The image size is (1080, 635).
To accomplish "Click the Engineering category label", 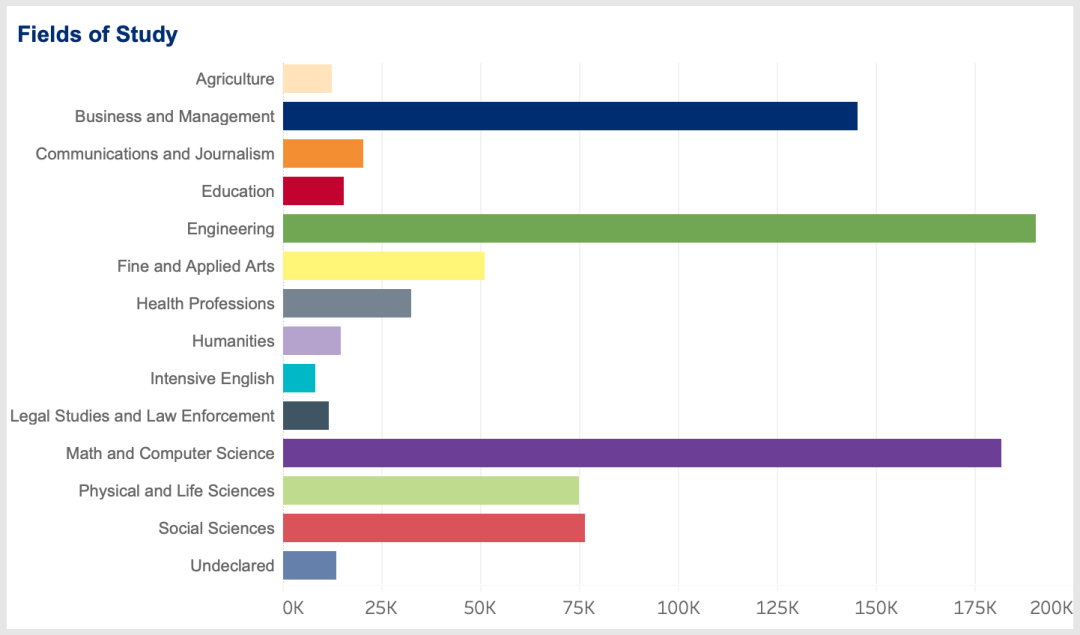I will [x=231, y=229].
